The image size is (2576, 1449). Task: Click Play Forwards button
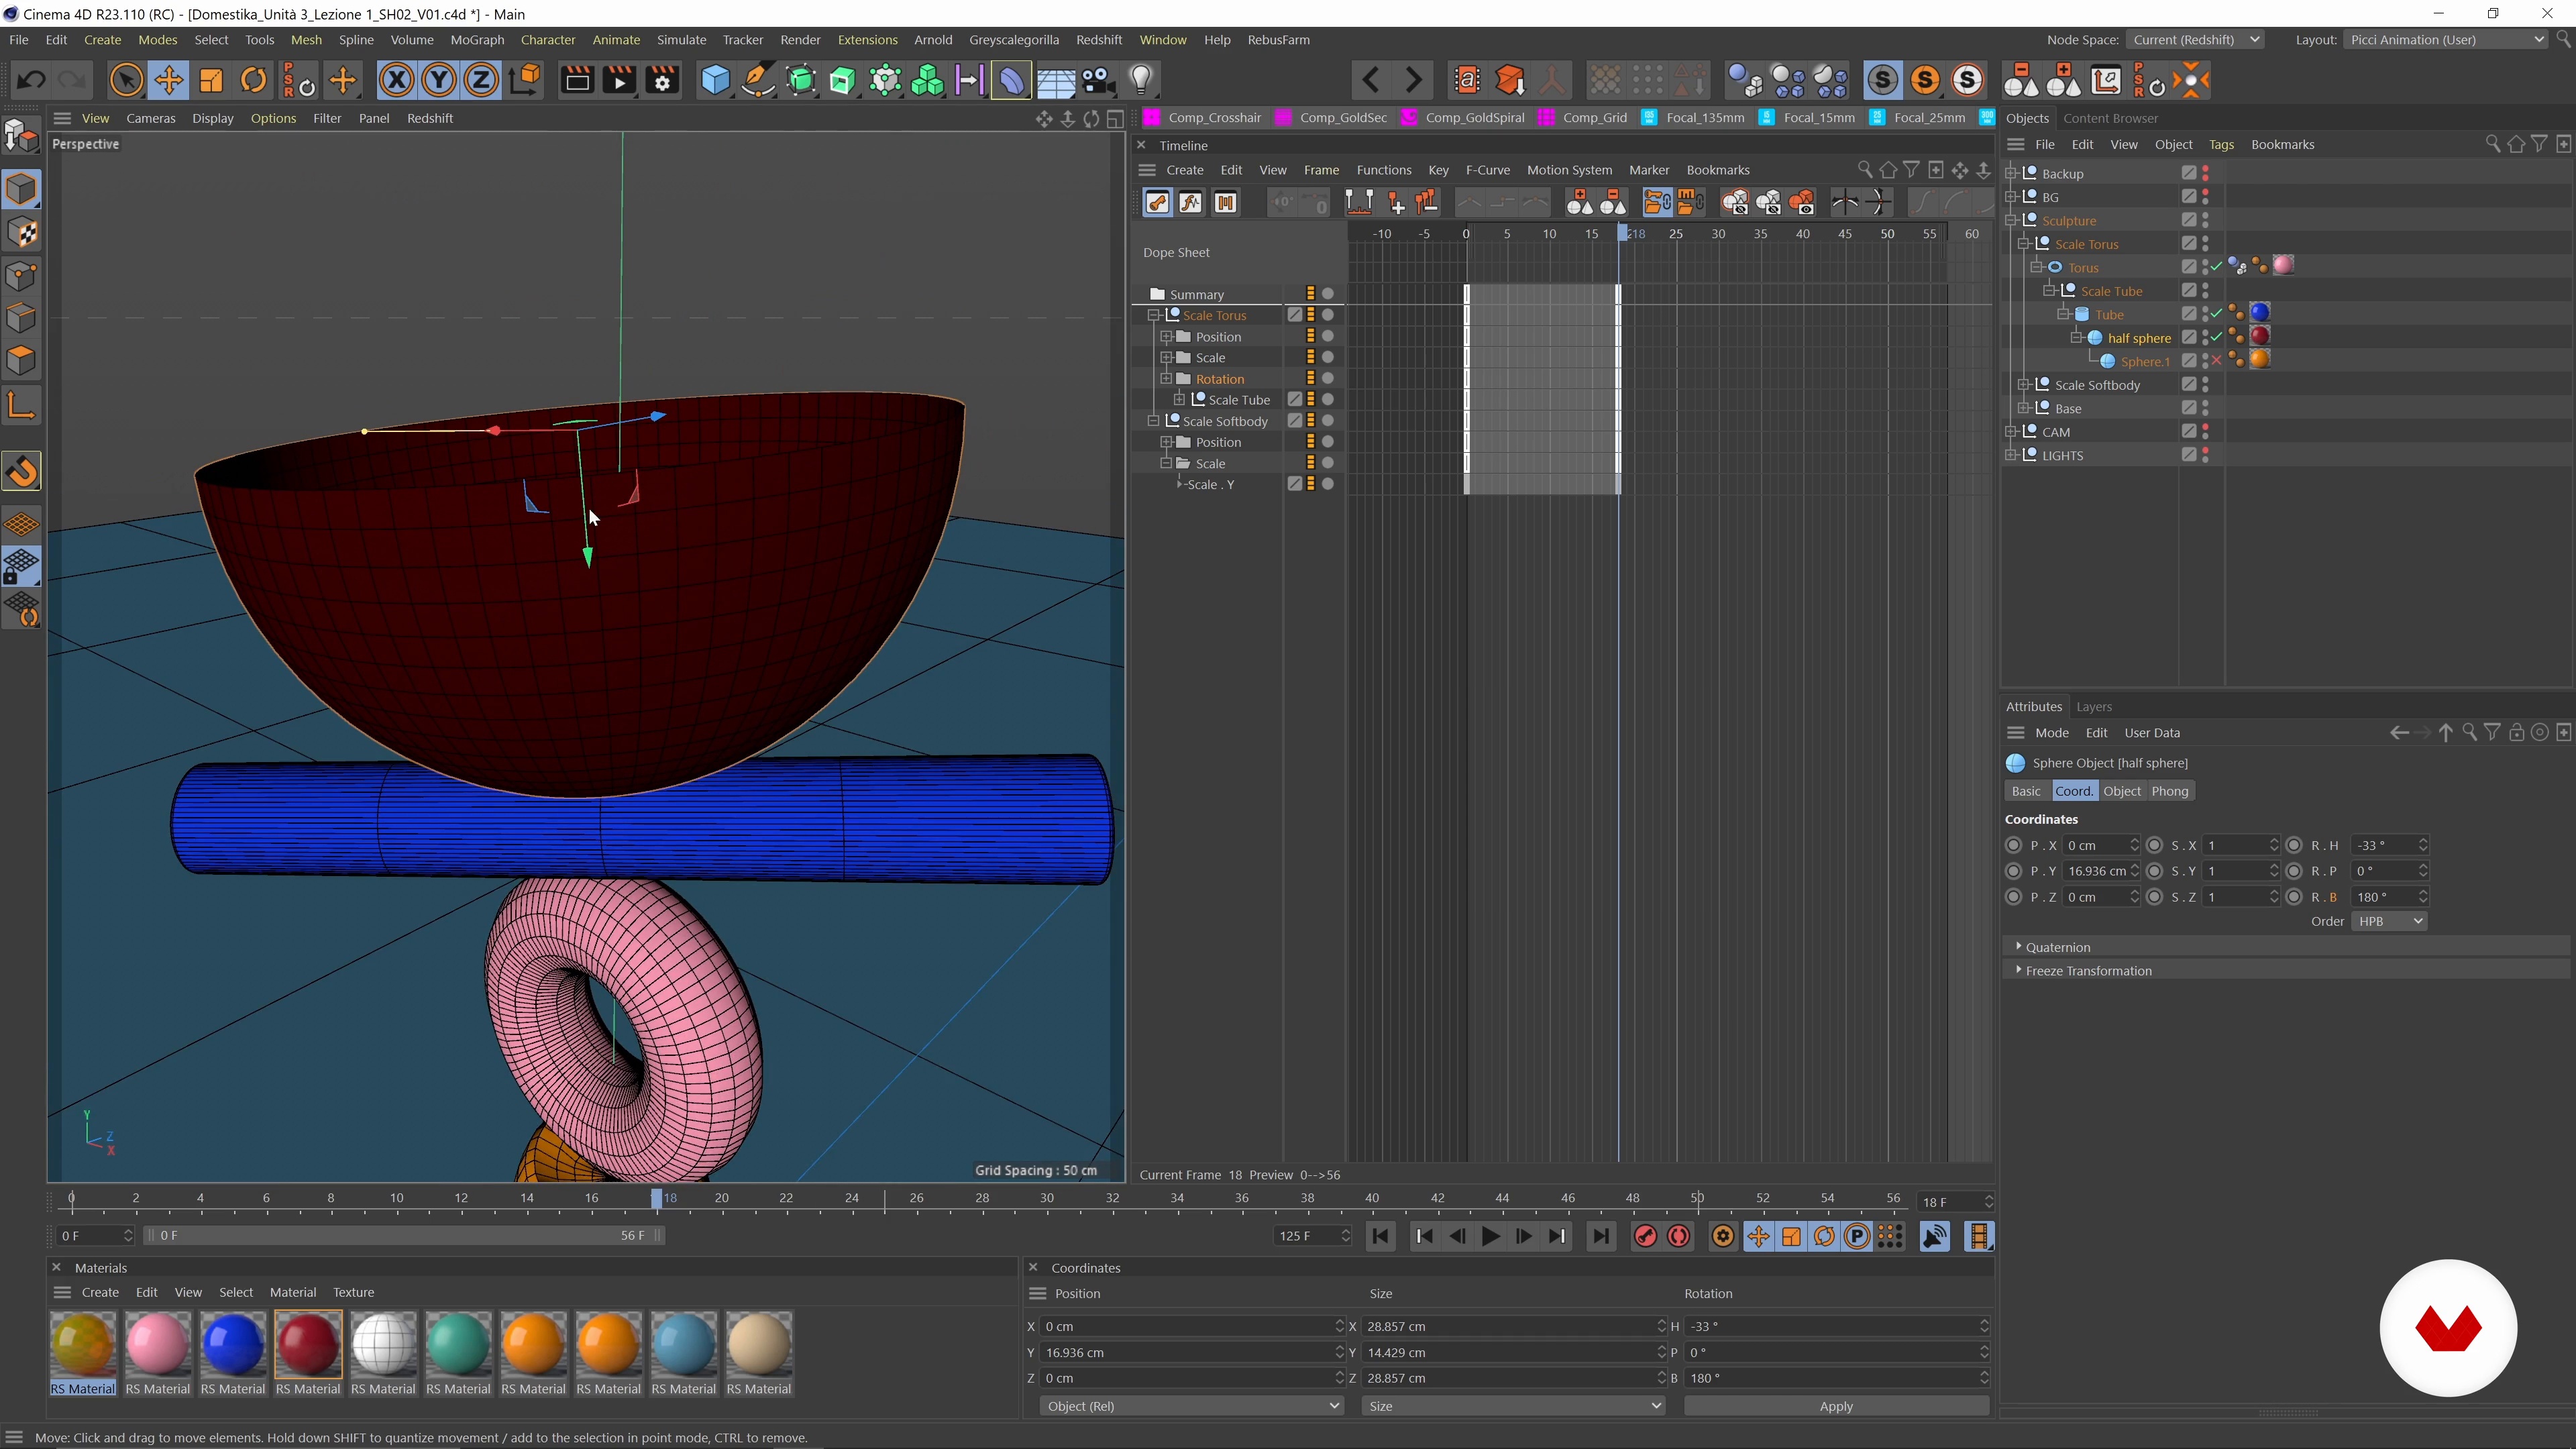coord(1490,1237)
